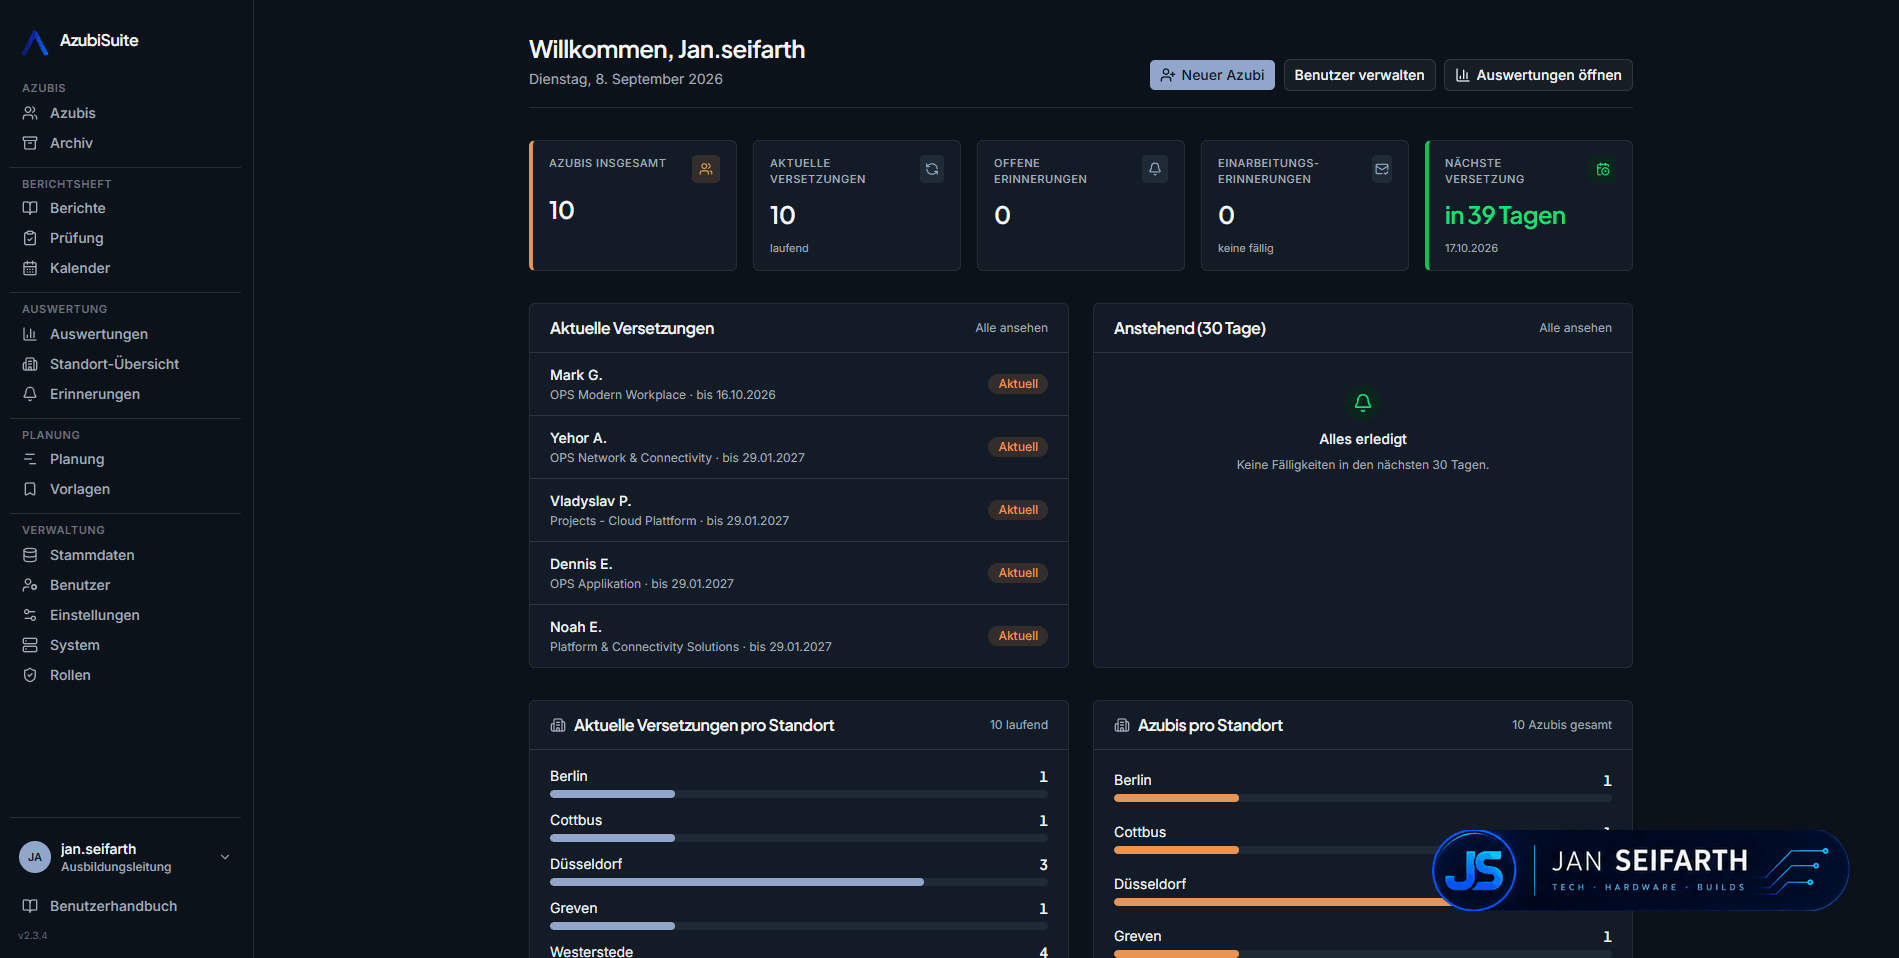Click the JA user avatar
The width and height of the screenshot is (1899, 958).
35,857
